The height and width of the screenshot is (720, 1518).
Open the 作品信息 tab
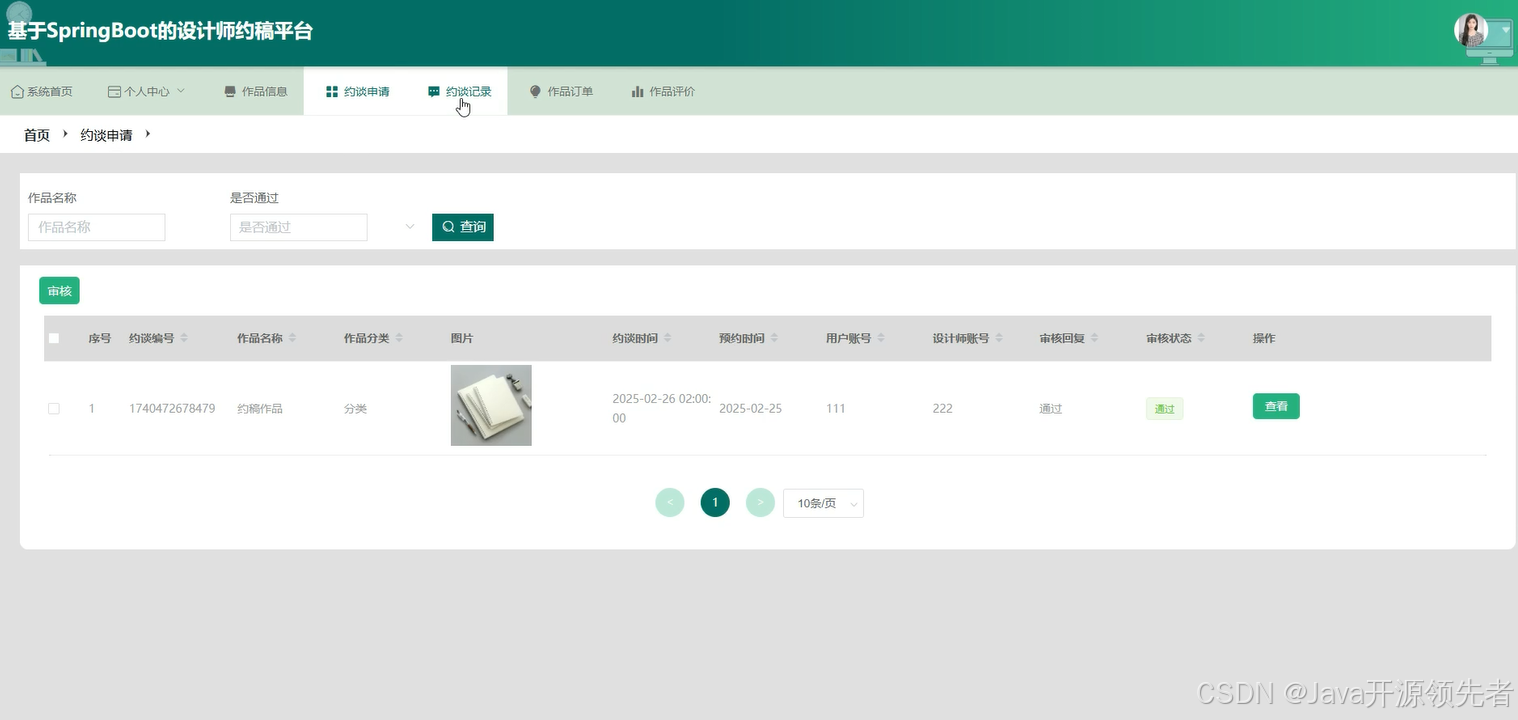point(256,91)
